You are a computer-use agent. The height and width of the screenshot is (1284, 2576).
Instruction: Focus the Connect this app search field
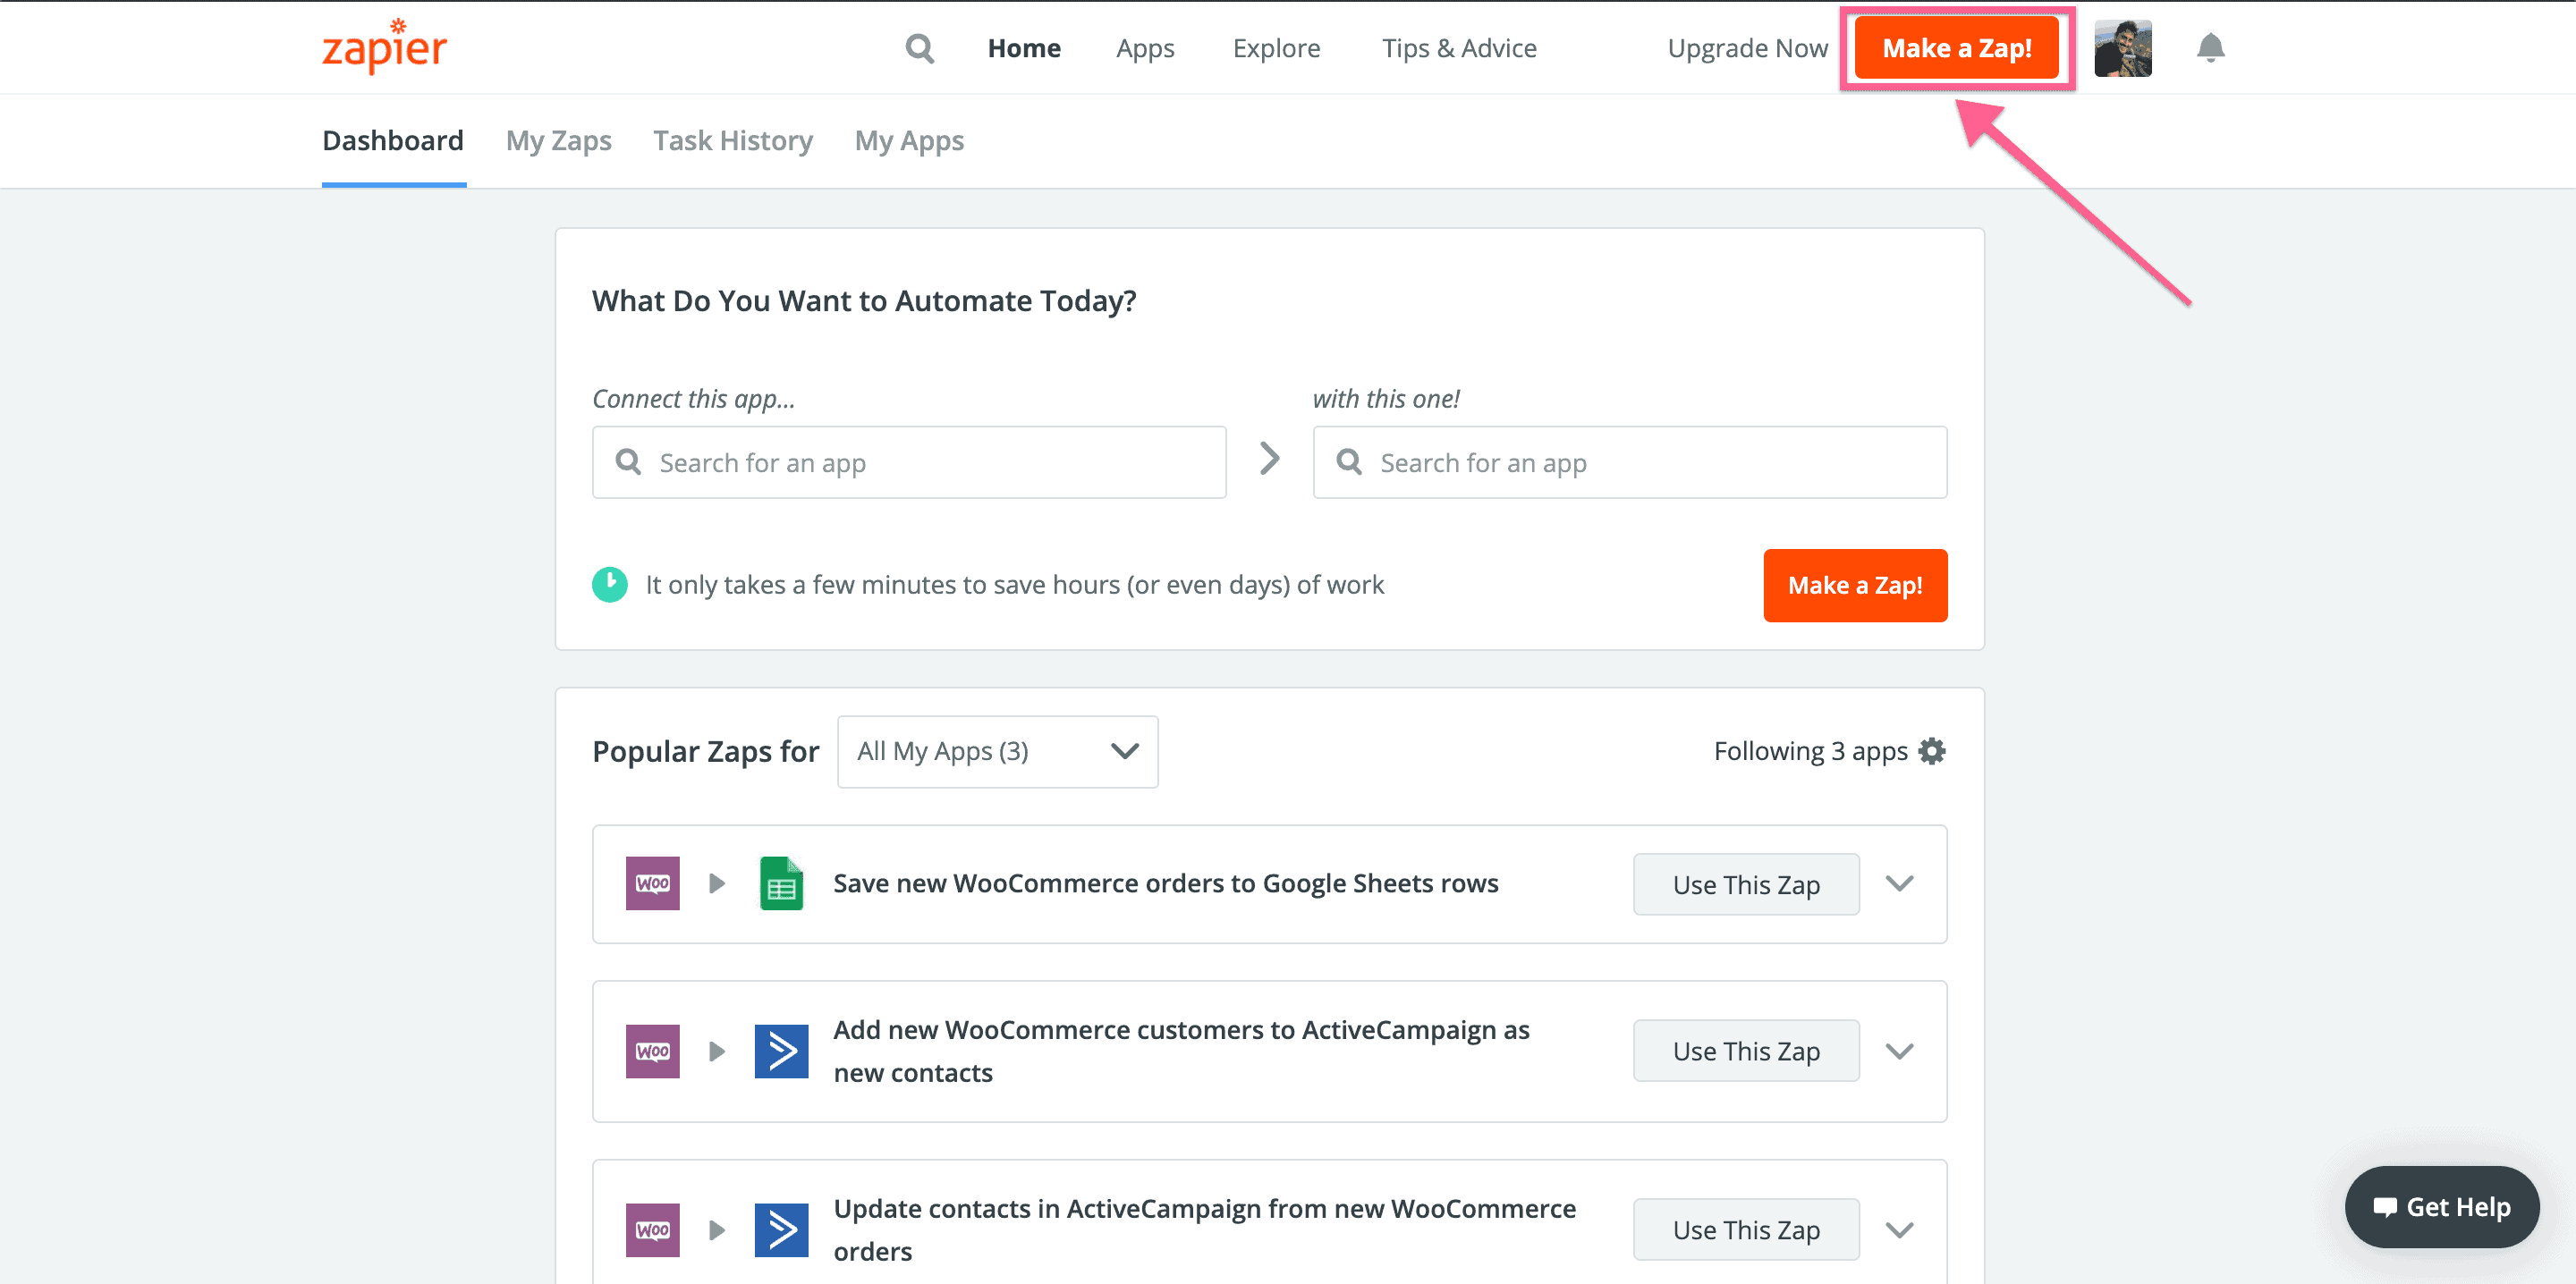coord(909,462)
